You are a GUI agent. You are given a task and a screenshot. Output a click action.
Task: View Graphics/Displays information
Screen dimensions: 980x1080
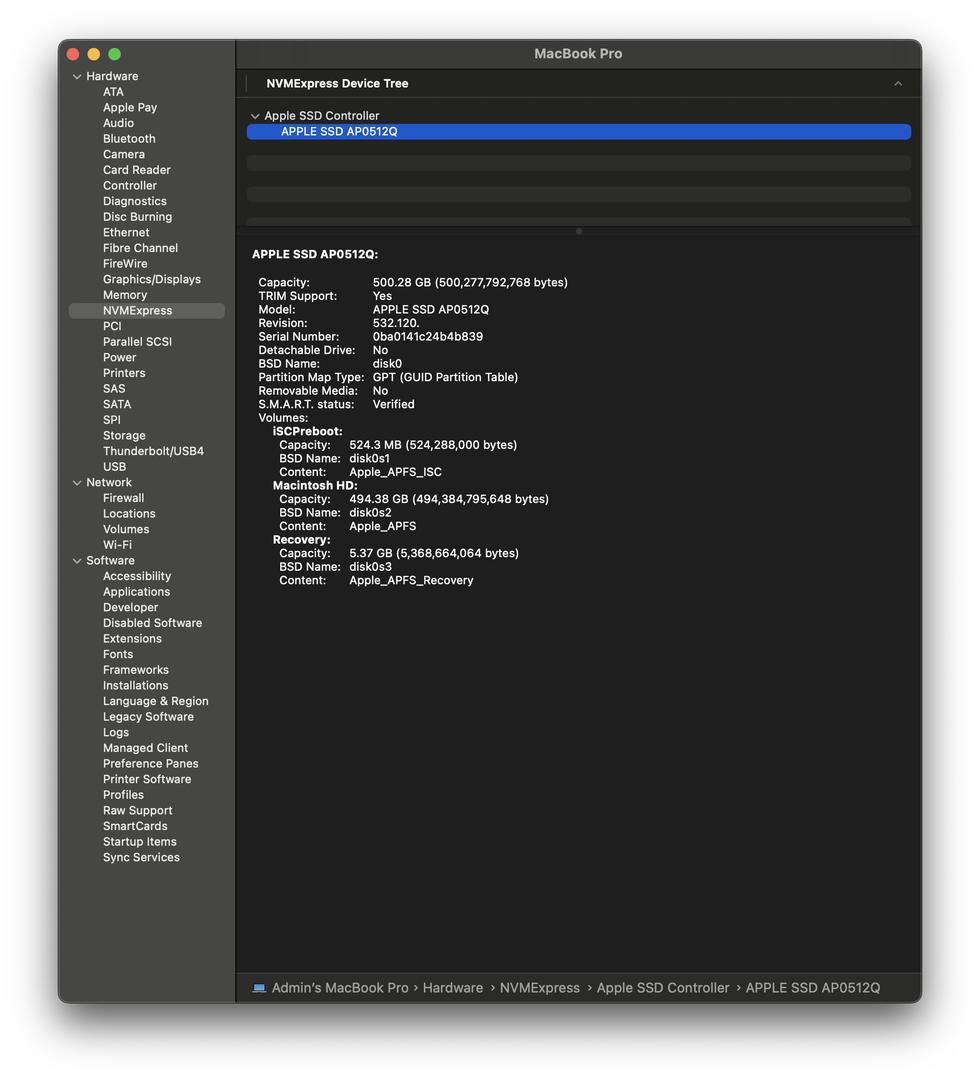tap(152, 279)
